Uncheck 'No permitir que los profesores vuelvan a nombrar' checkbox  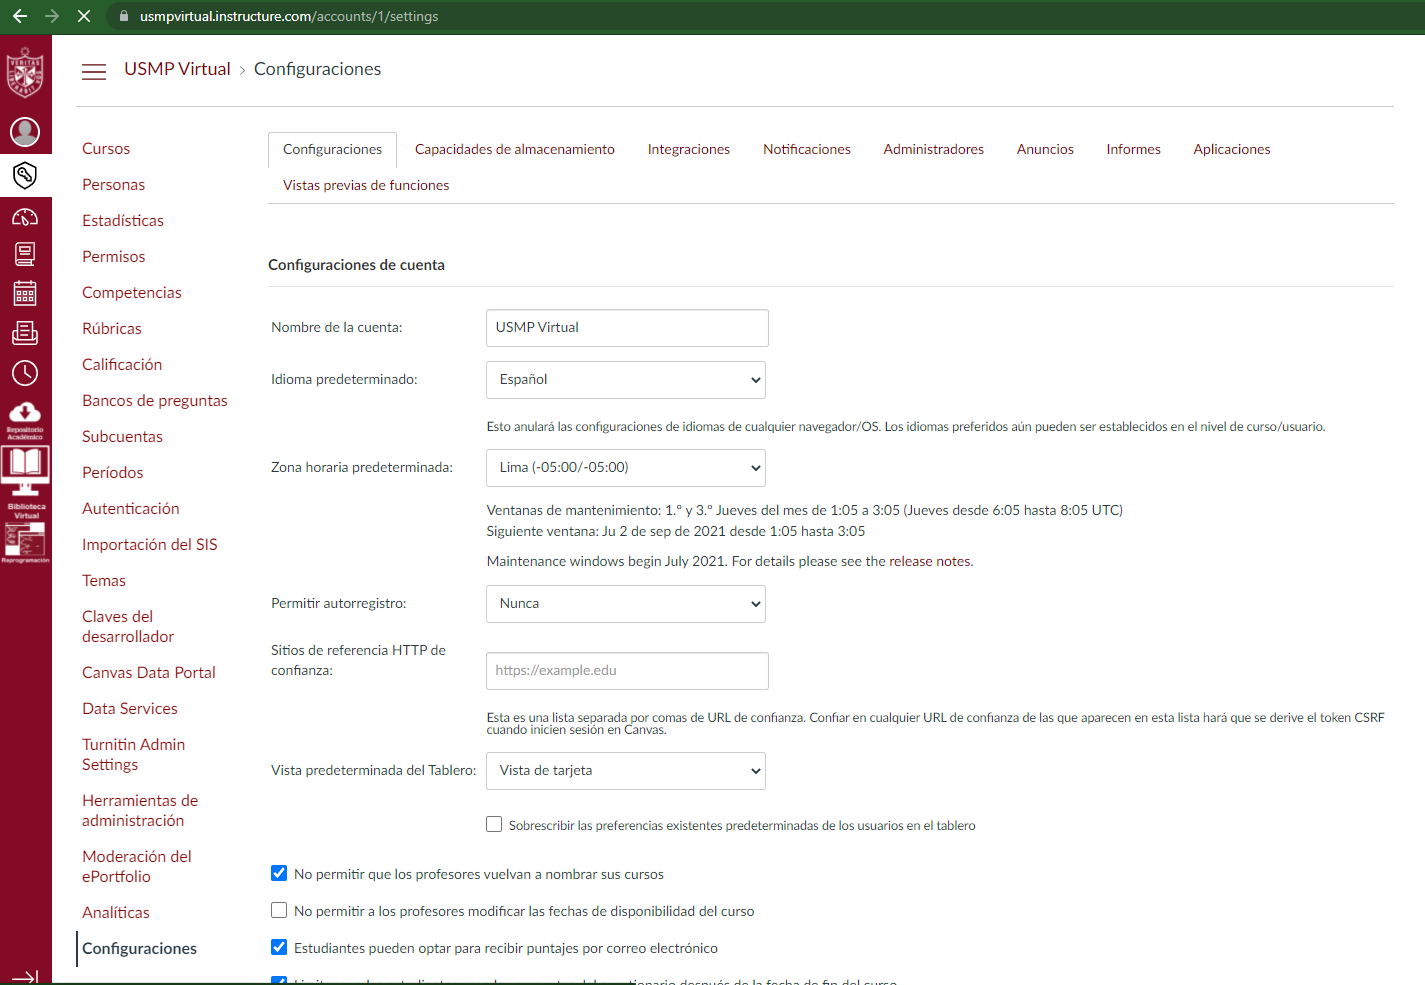pos(279,873)
